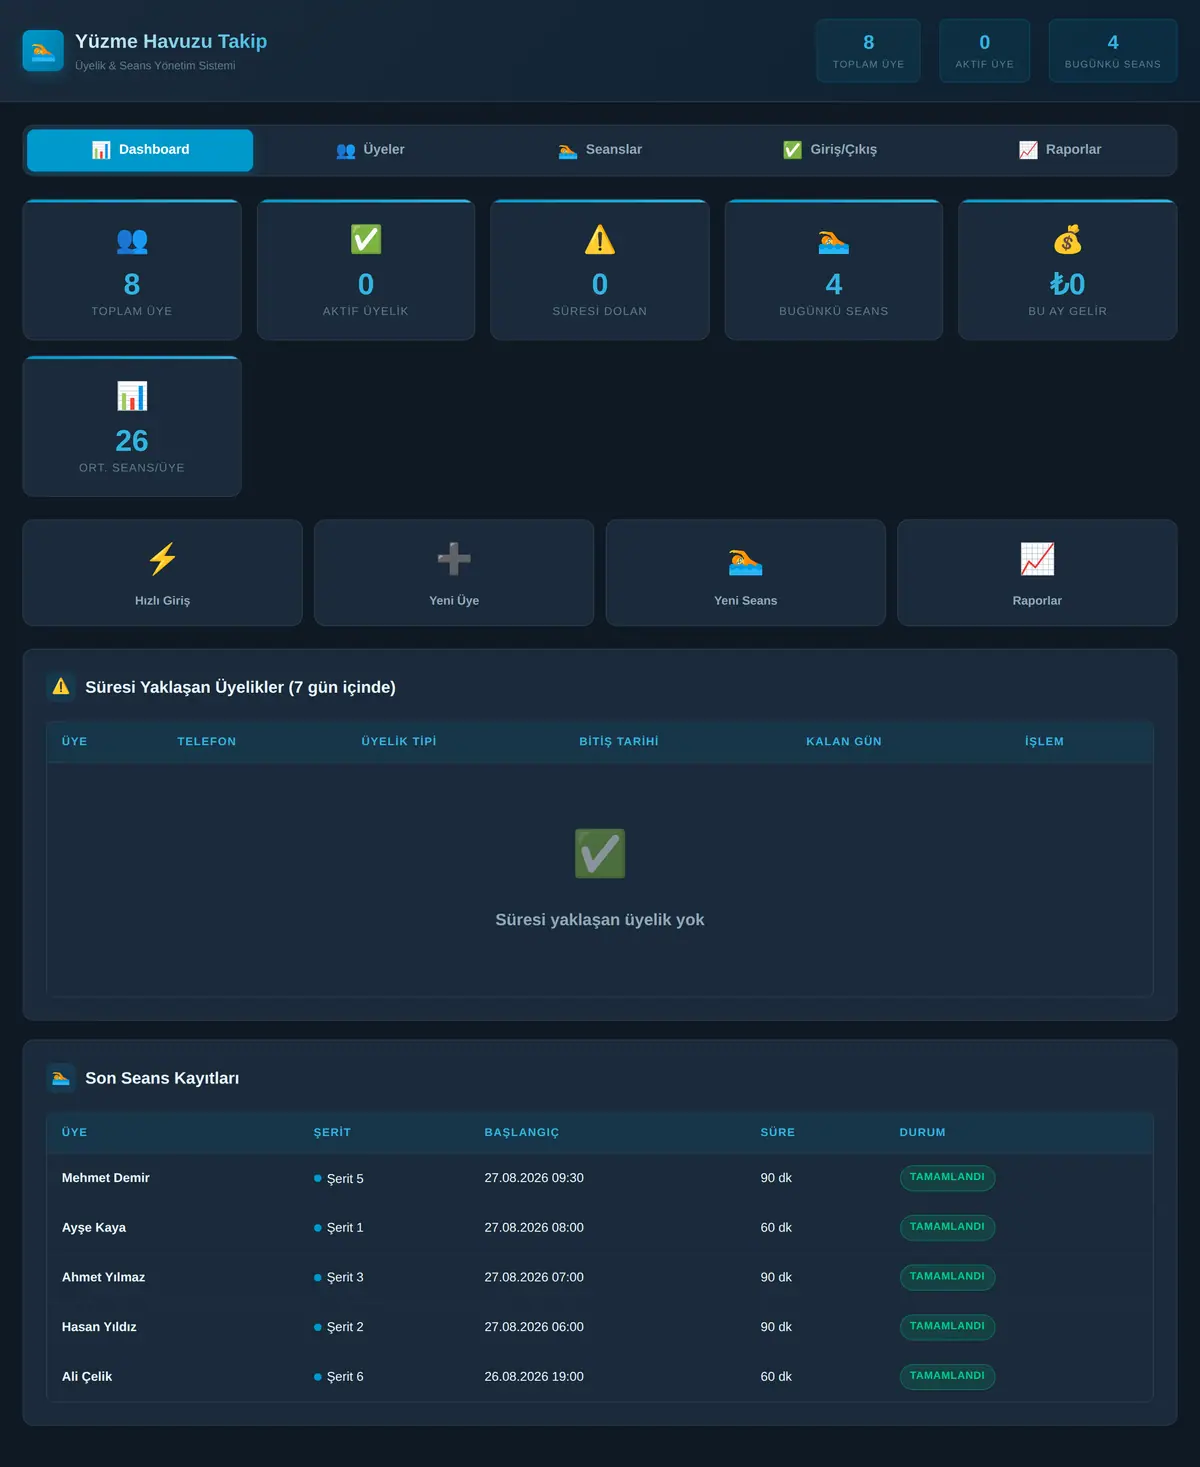Click Mehmet Demir in session records
Image resolution: width=1200 pixels, height=1467 pixels.
coord(106,1178)
